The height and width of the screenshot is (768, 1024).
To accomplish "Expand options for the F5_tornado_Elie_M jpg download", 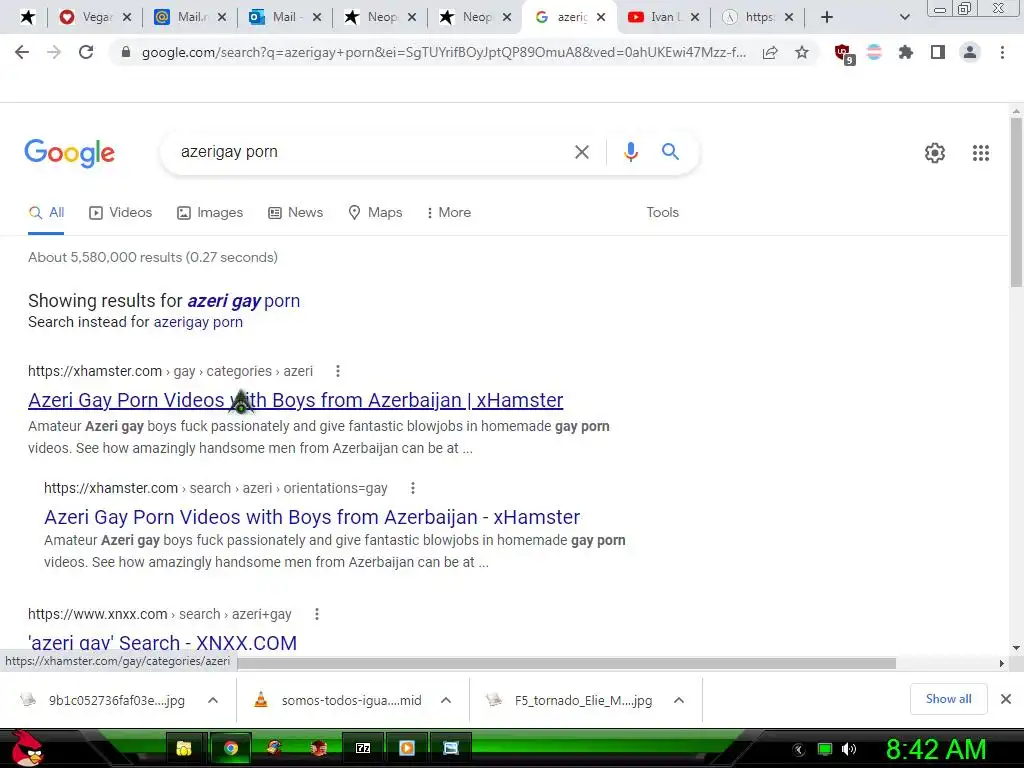I will click(679, 700).
